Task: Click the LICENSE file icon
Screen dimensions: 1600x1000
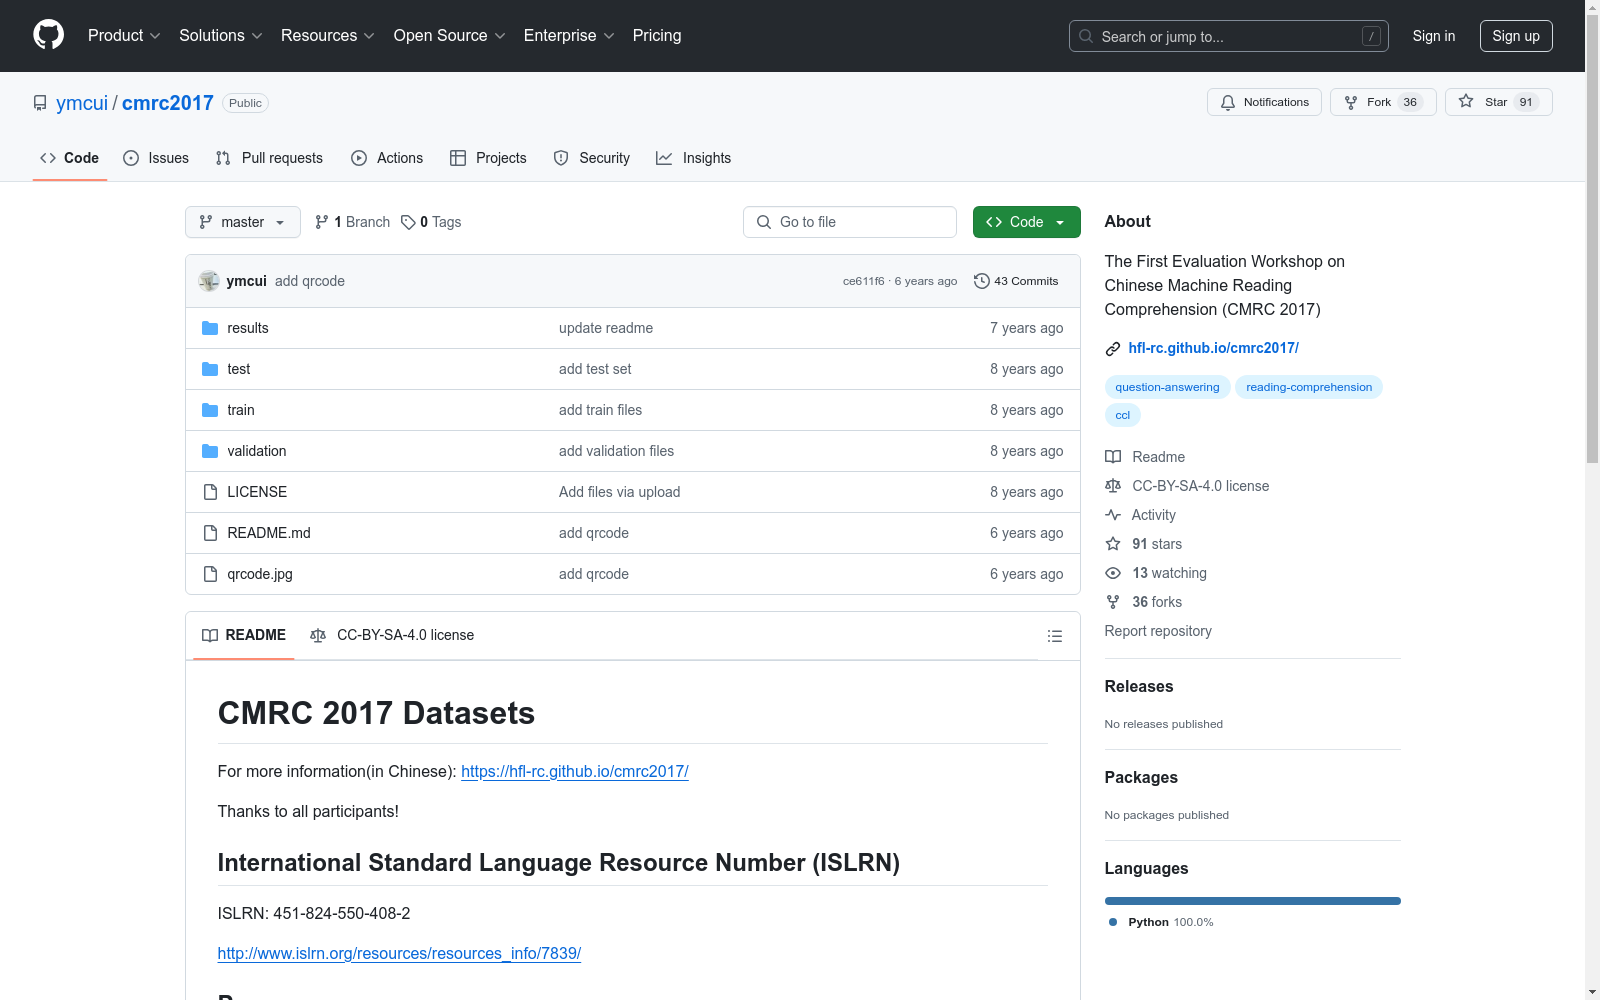Action: tap(210, 492)
